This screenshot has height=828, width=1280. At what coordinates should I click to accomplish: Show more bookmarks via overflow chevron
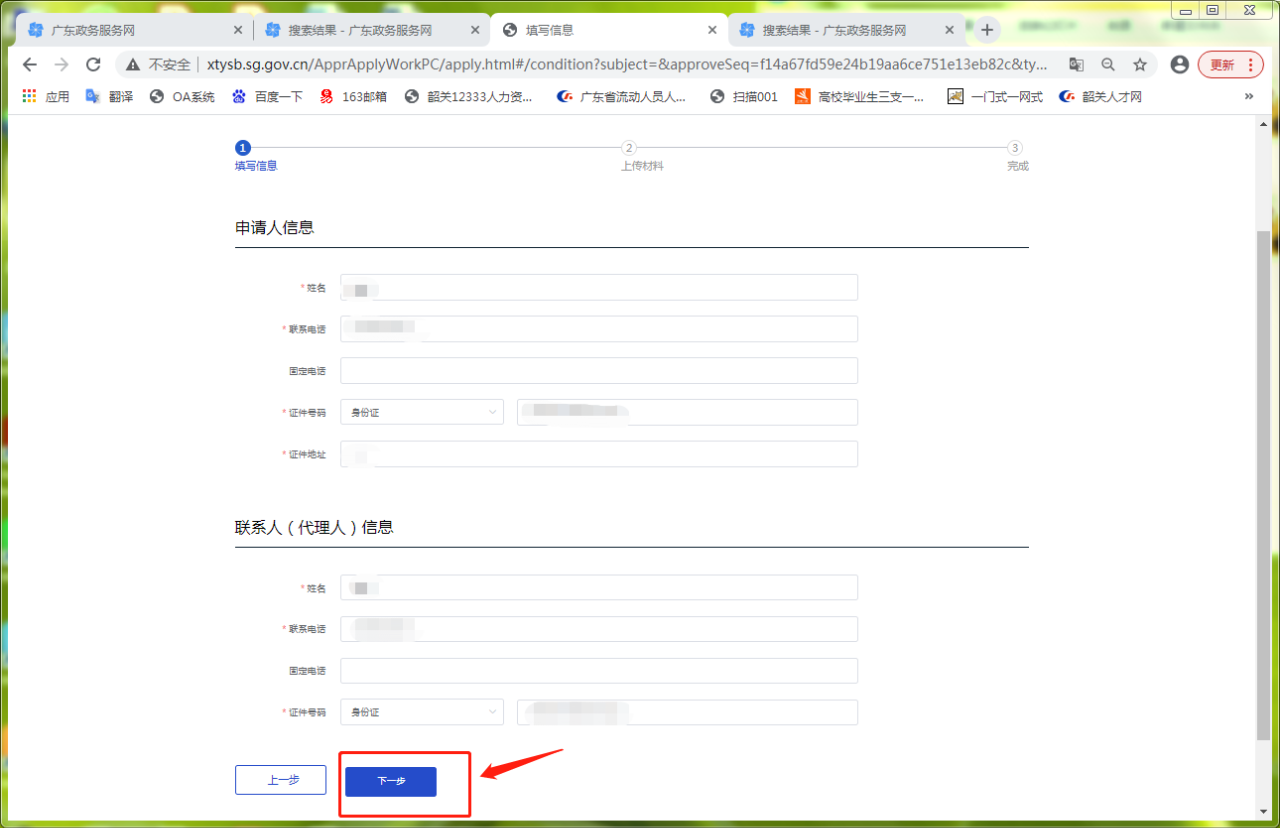click(1248, 97)
